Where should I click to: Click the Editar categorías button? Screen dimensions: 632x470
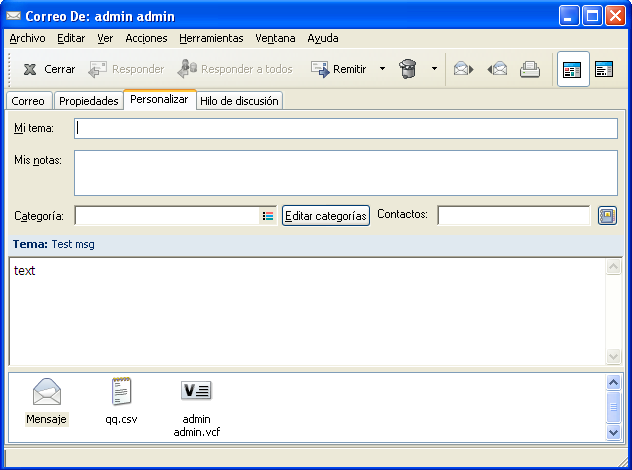(x=326, y=216)
